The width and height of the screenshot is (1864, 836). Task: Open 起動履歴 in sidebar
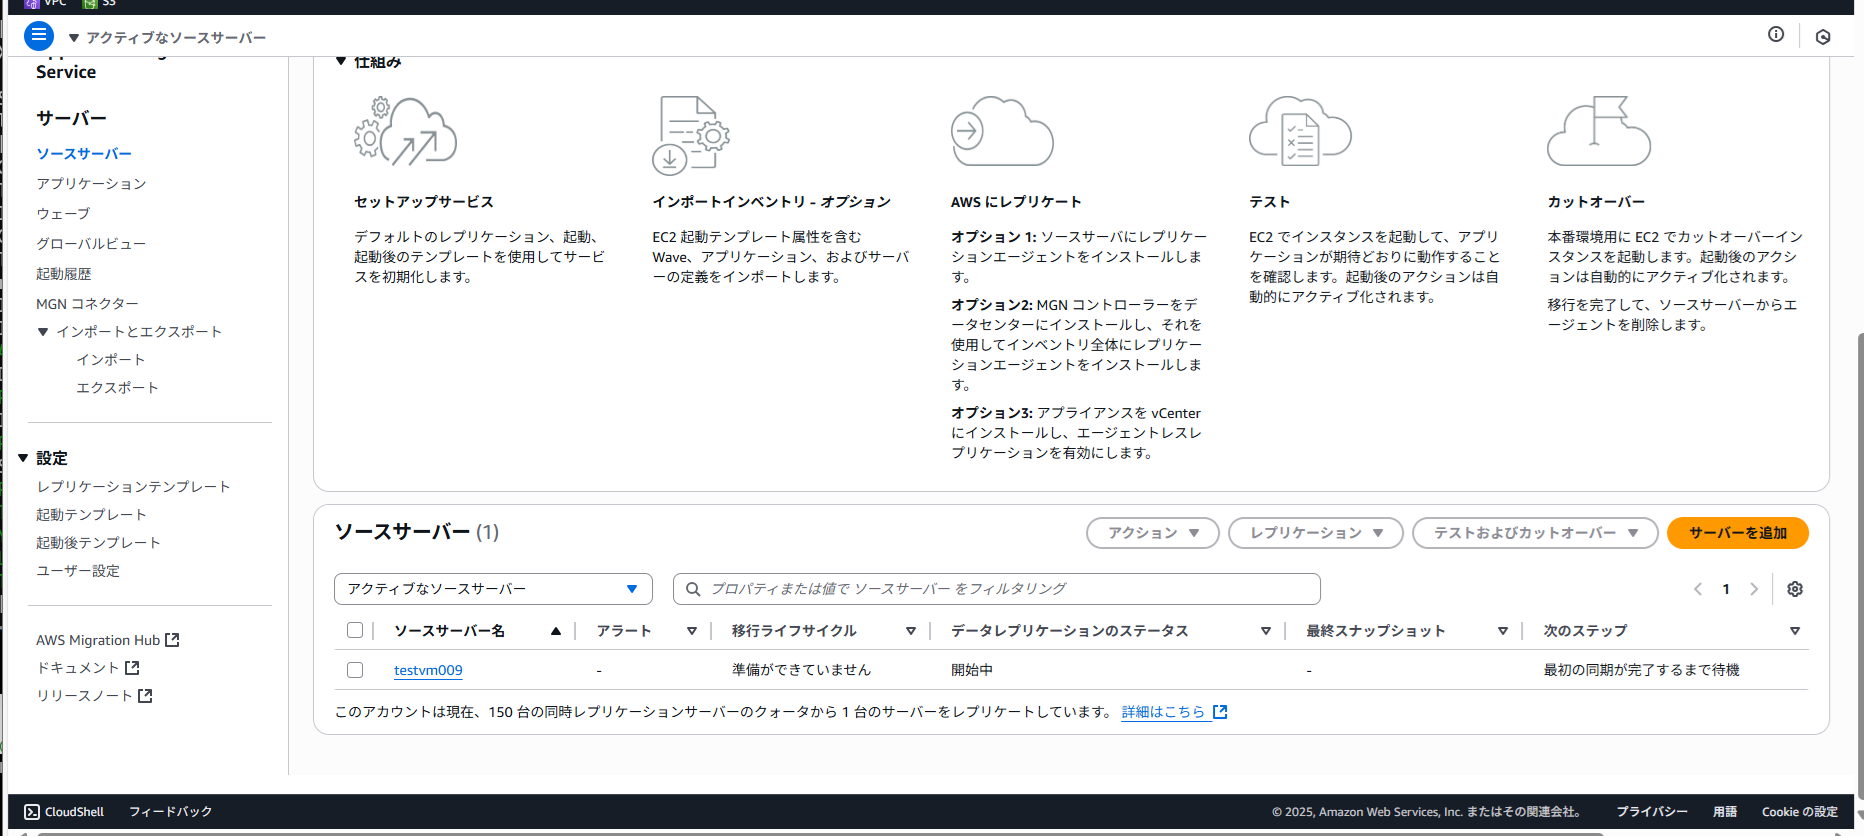click(x=64, y=274)
